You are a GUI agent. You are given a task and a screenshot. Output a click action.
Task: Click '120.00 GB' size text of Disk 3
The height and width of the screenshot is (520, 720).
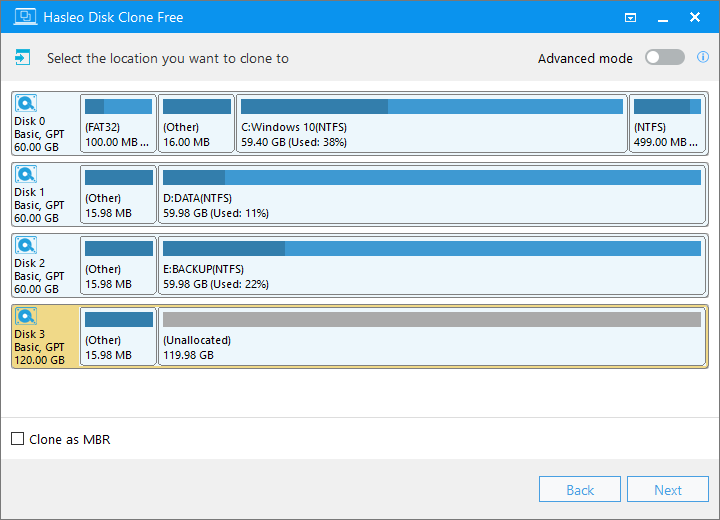39,360
